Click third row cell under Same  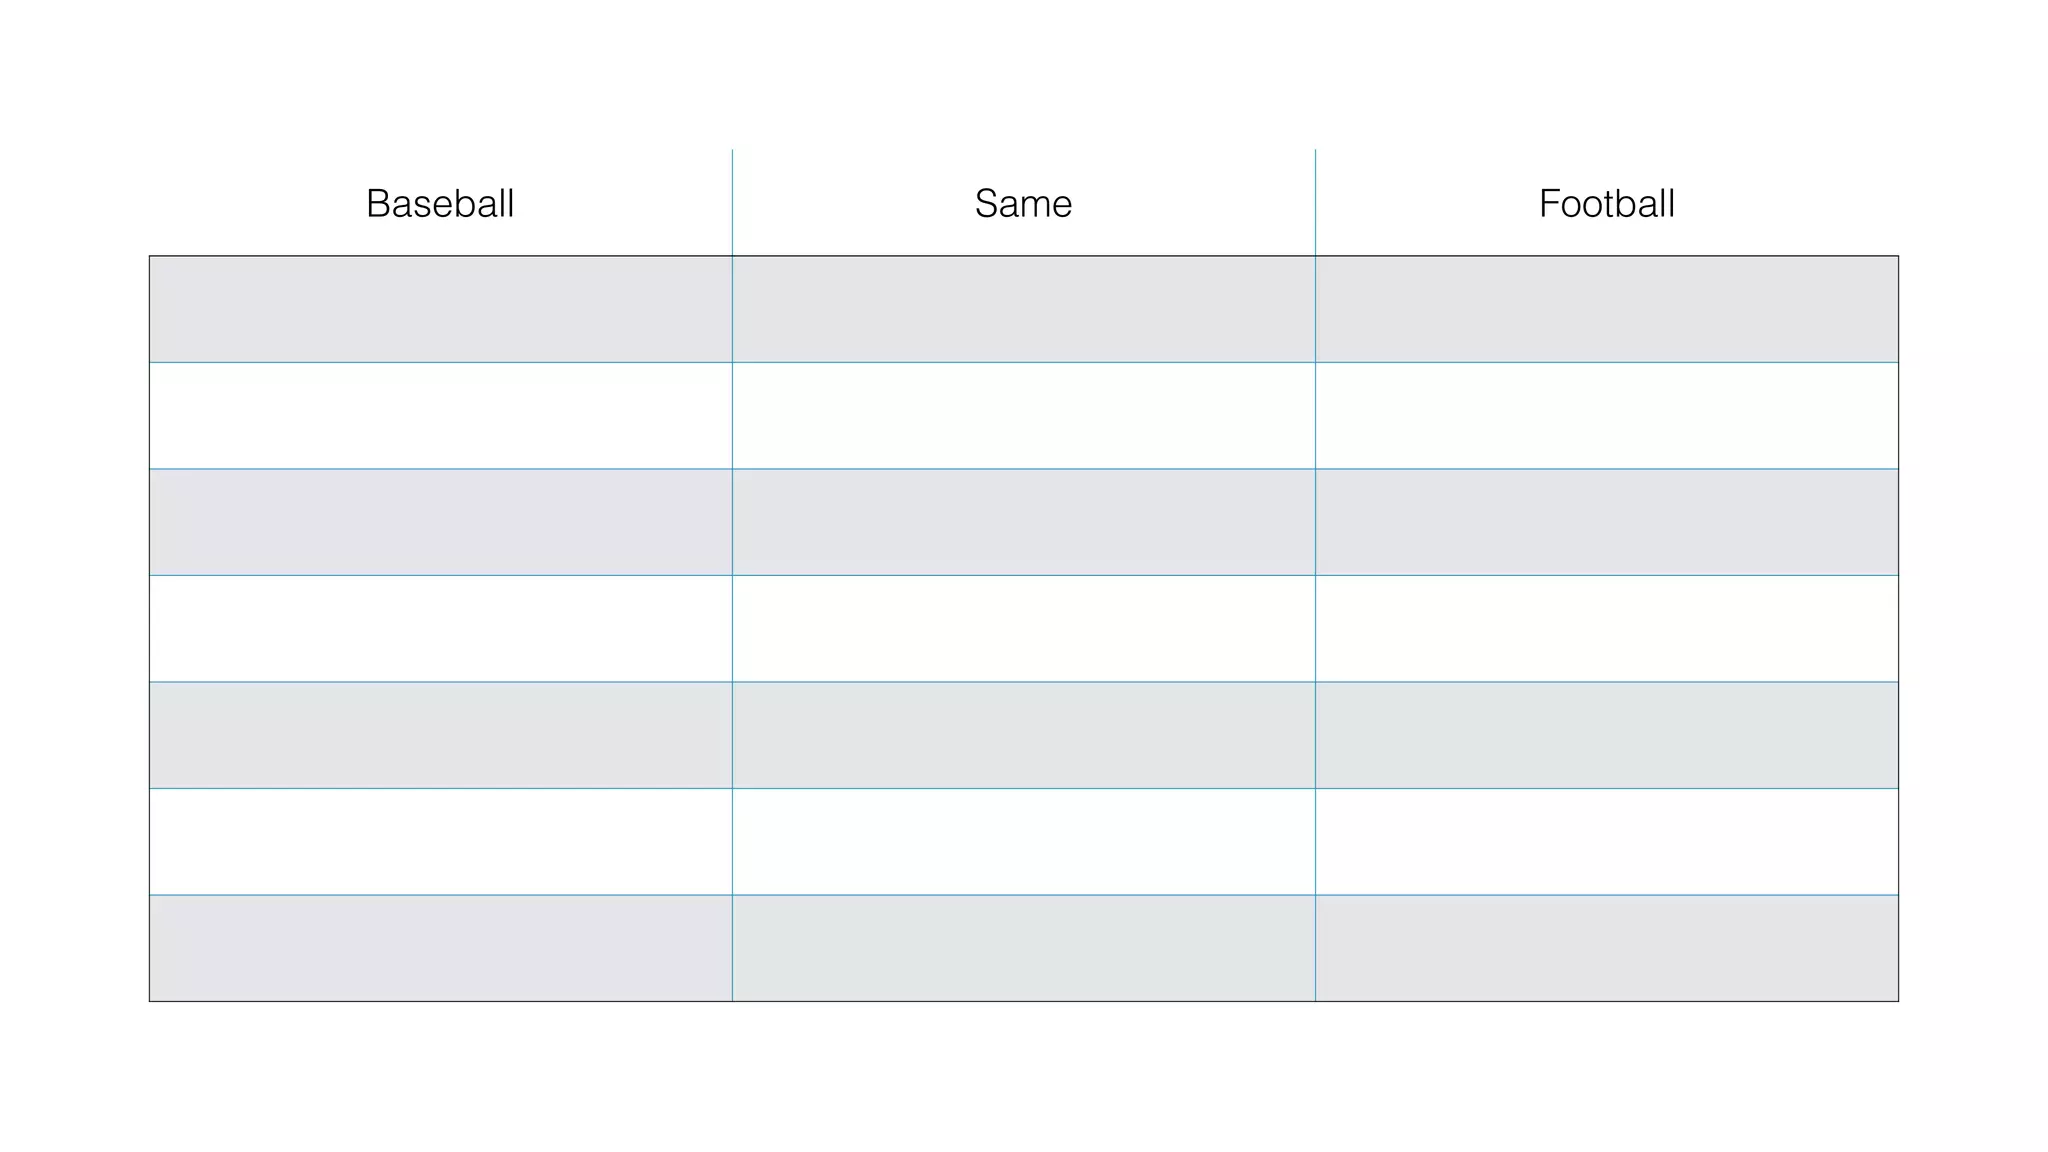(x=1023, y=522)
